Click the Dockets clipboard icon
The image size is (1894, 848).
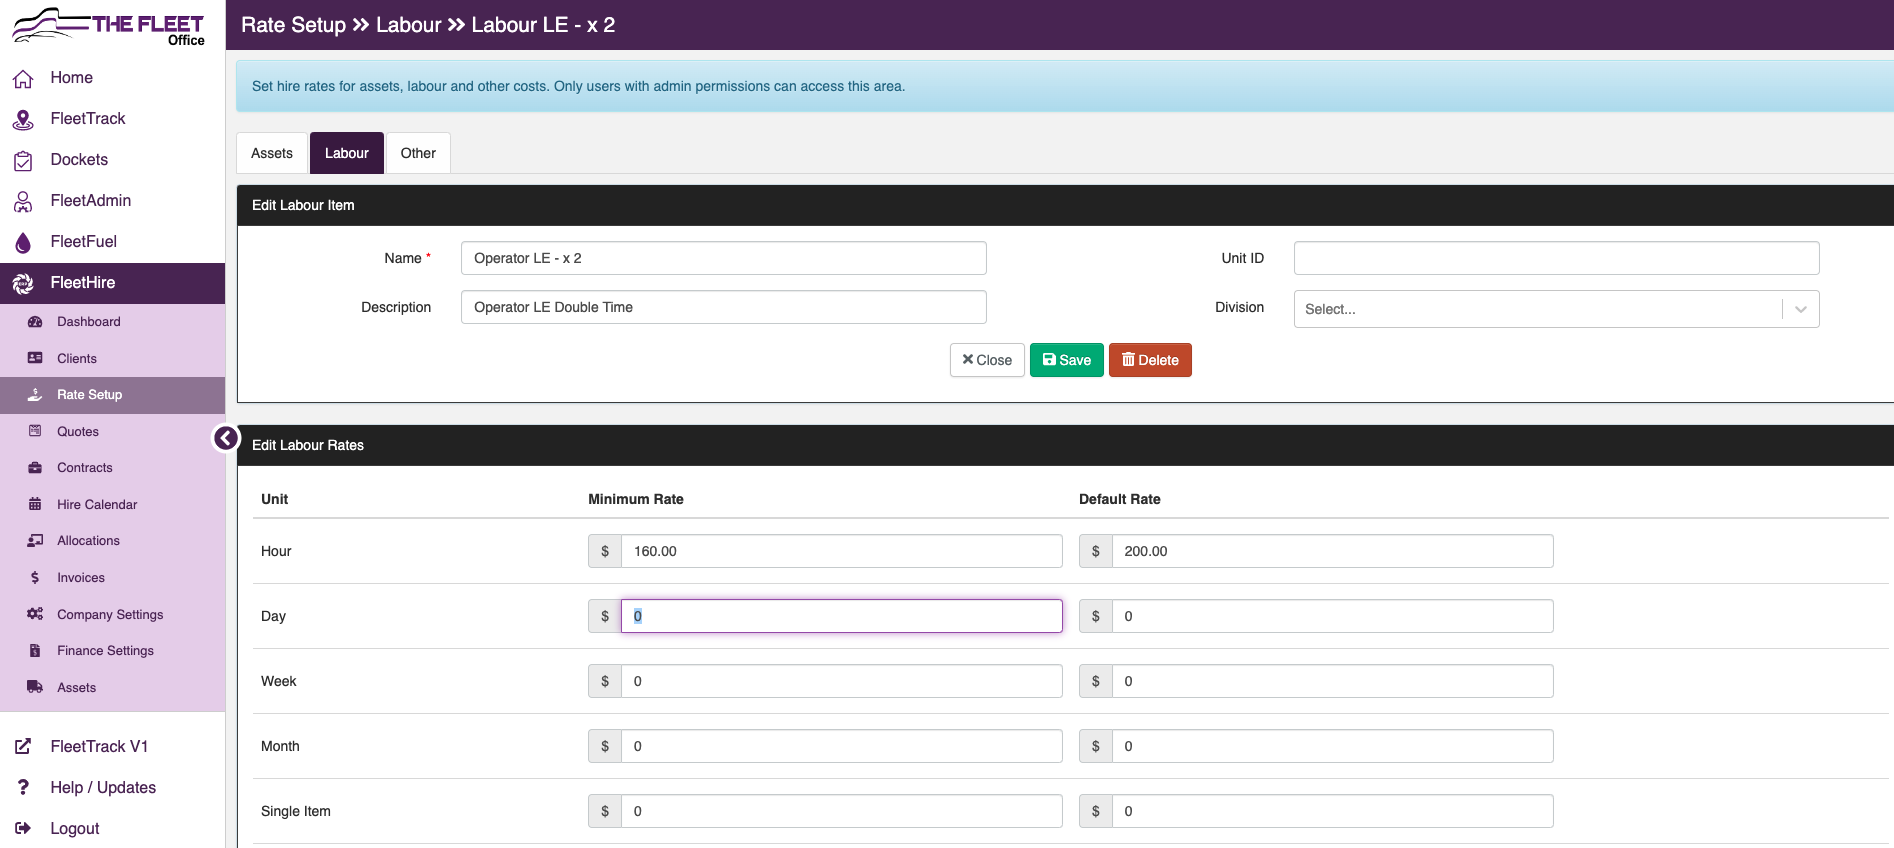point(23,160)
